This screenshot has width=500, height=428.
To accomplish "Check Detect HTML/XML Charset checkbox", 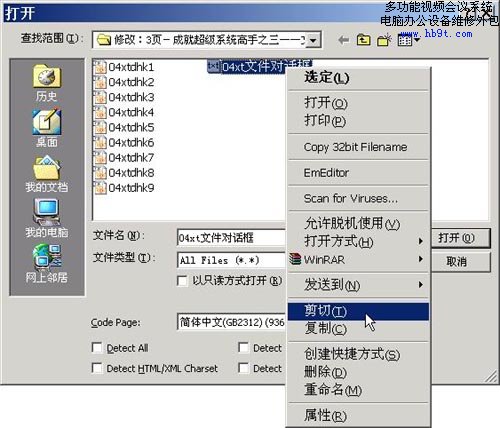I will (x=97, y=368).
